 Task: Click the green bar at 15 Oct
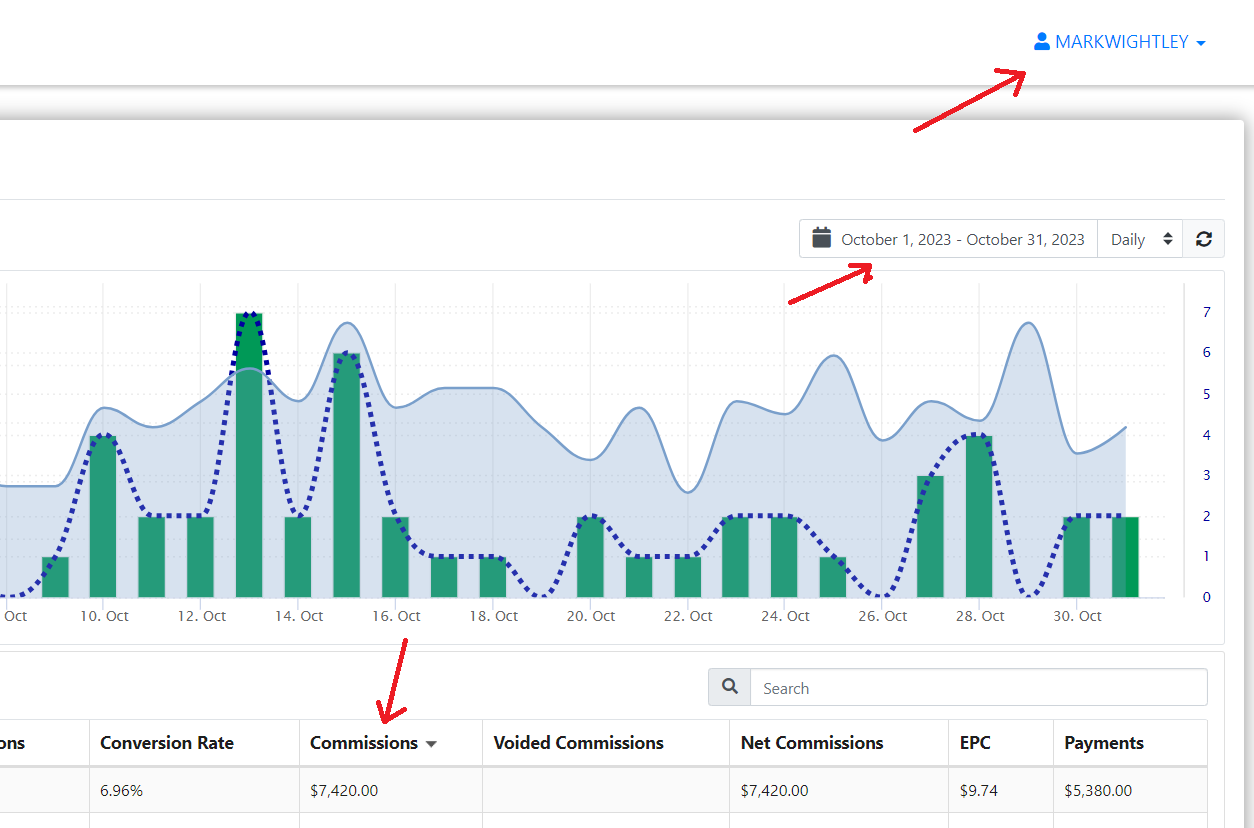[x=346, y=480]
